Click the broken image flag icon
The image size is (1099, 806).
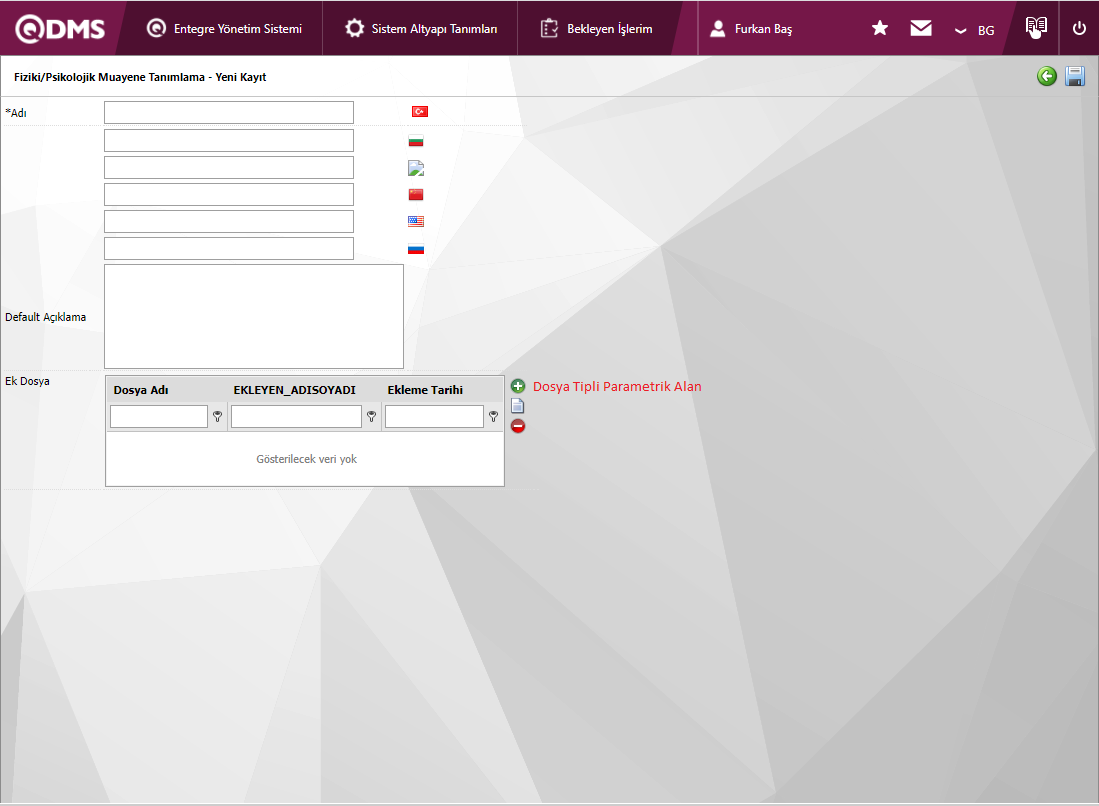pyautogui.click(x=416, y=168)
